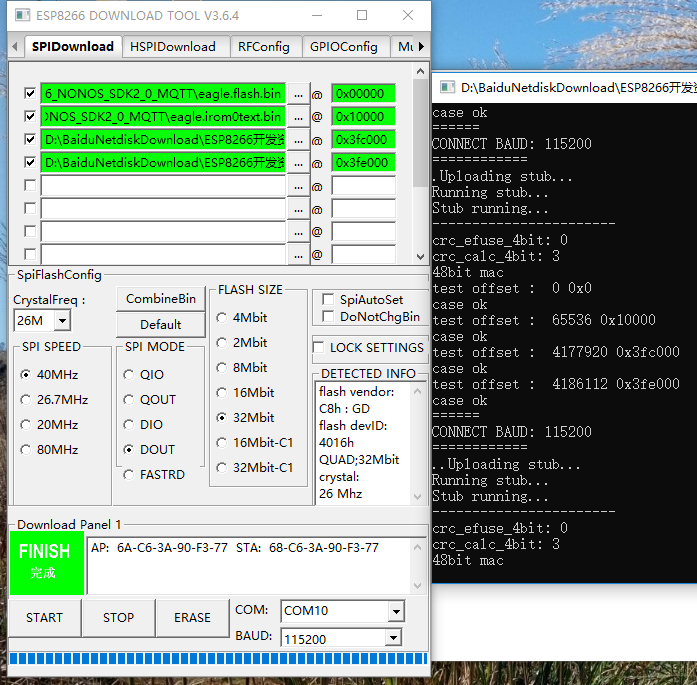This screenshot has width=697, height=685.
Task: Click the 0x3fe000 address field
Action: click(x=363, y=163)
